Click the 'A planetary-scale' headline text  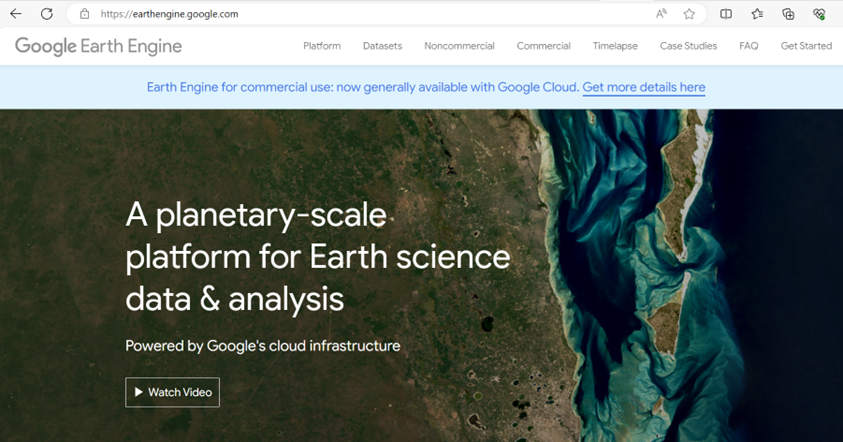[256, 215]
